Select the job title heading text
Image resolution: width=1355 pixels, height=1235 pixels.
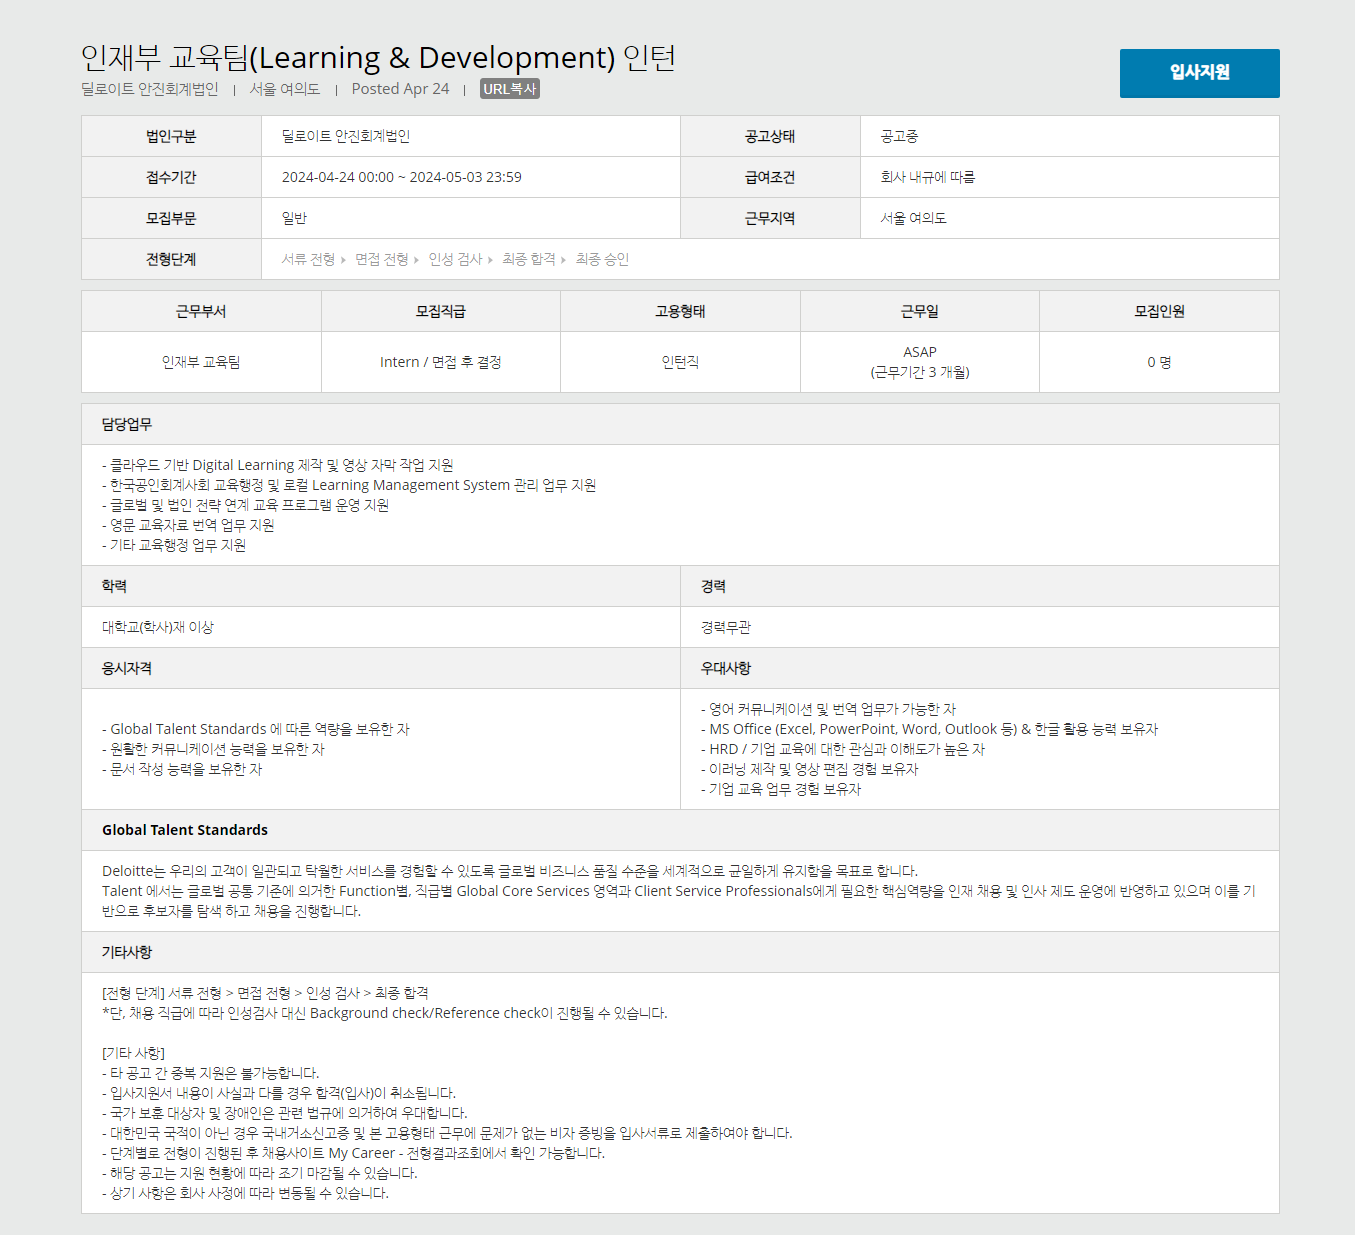coord(379,58)
